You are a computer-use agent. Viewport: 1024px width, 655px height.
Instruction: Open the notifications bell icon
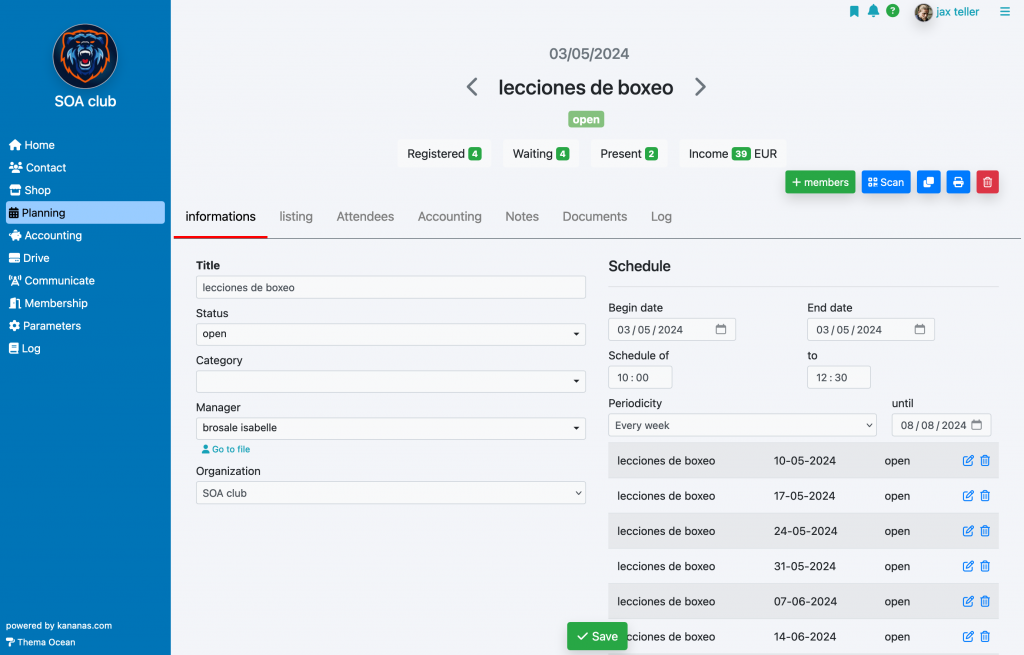point(873,11)
